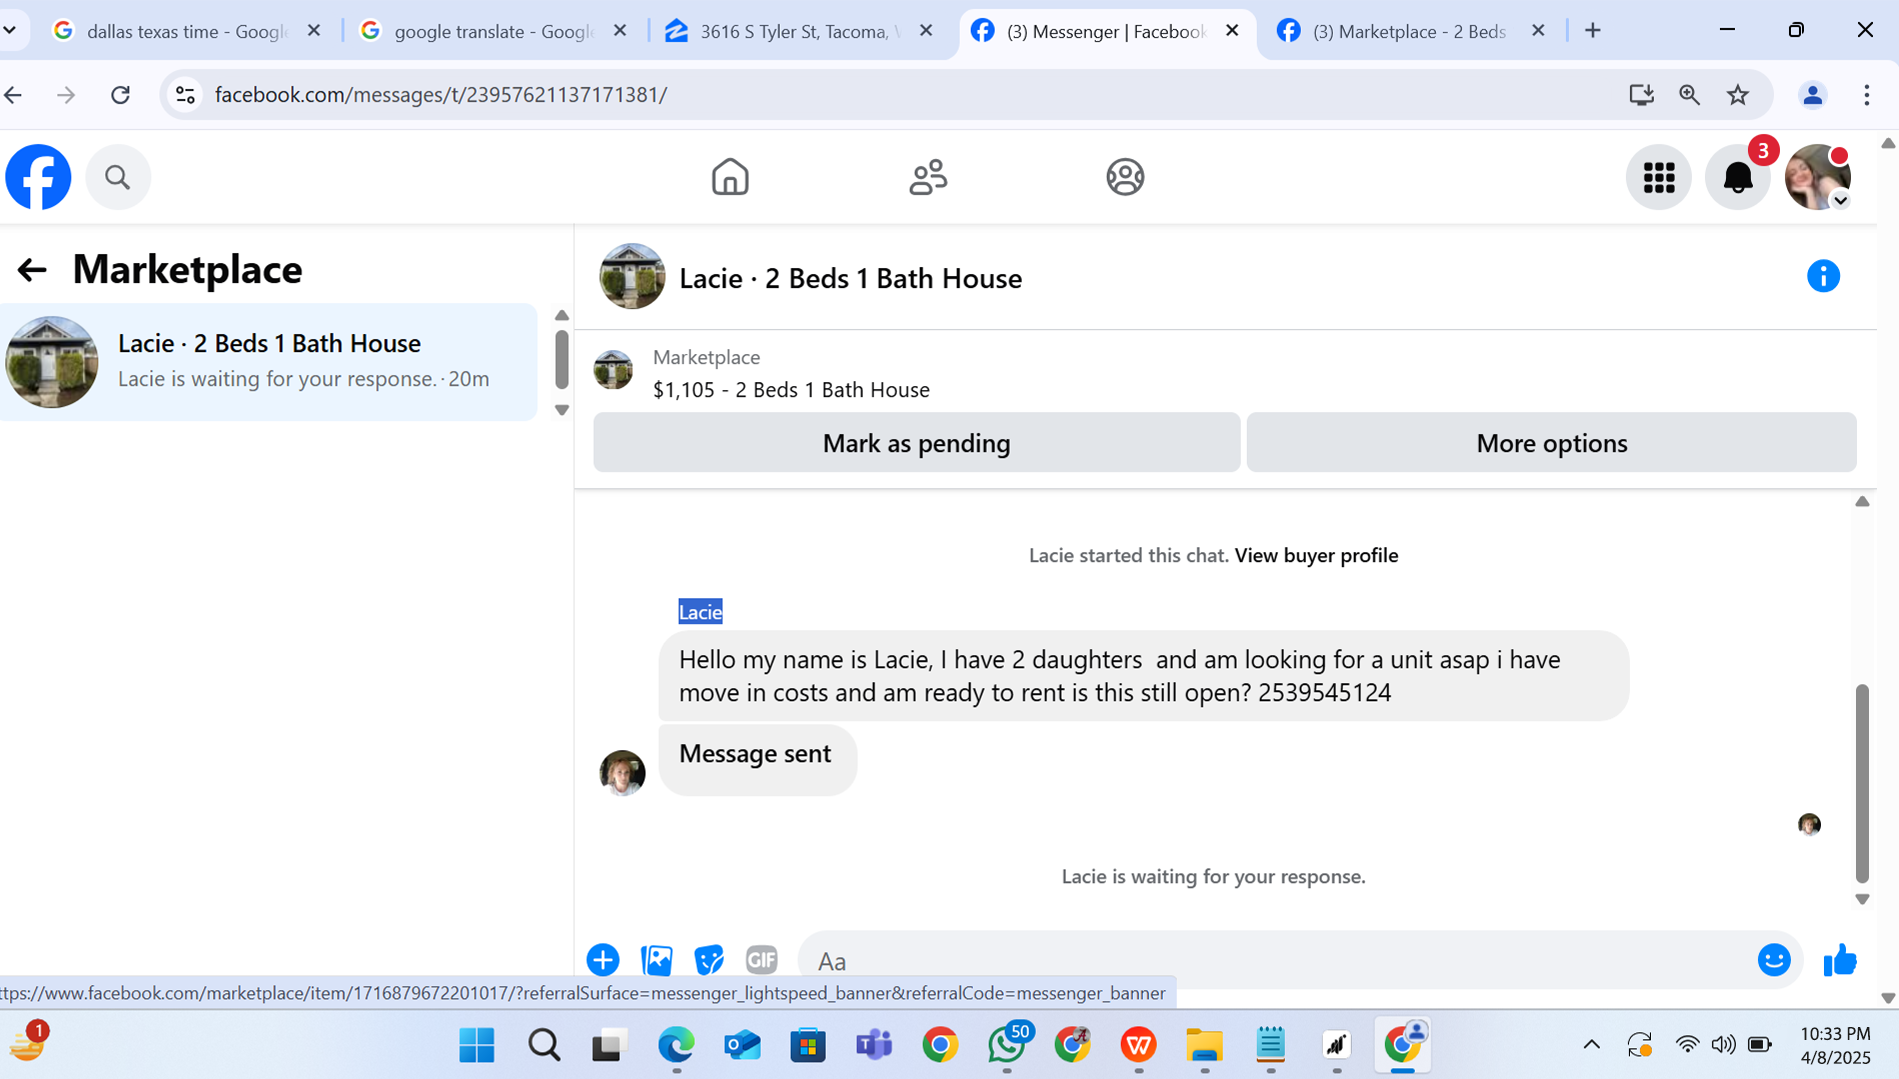1899x1079 pixels.
Task: Open Microsoft Teams from the taskbar
Action: click(873, 1046)
